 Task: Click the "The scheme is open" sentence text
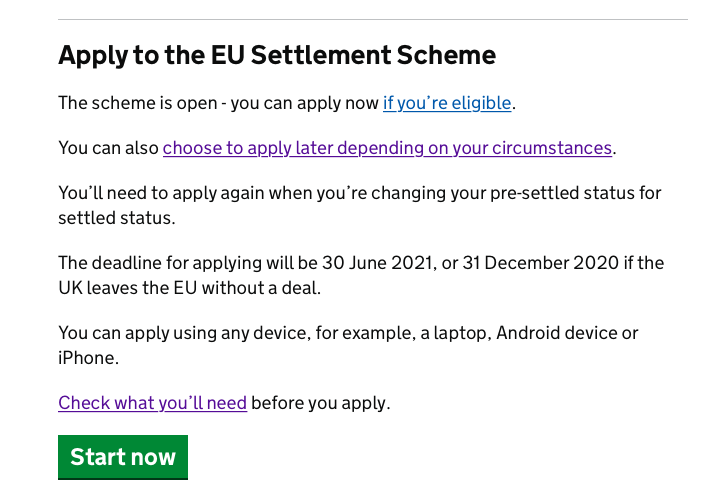coord(287,103)
